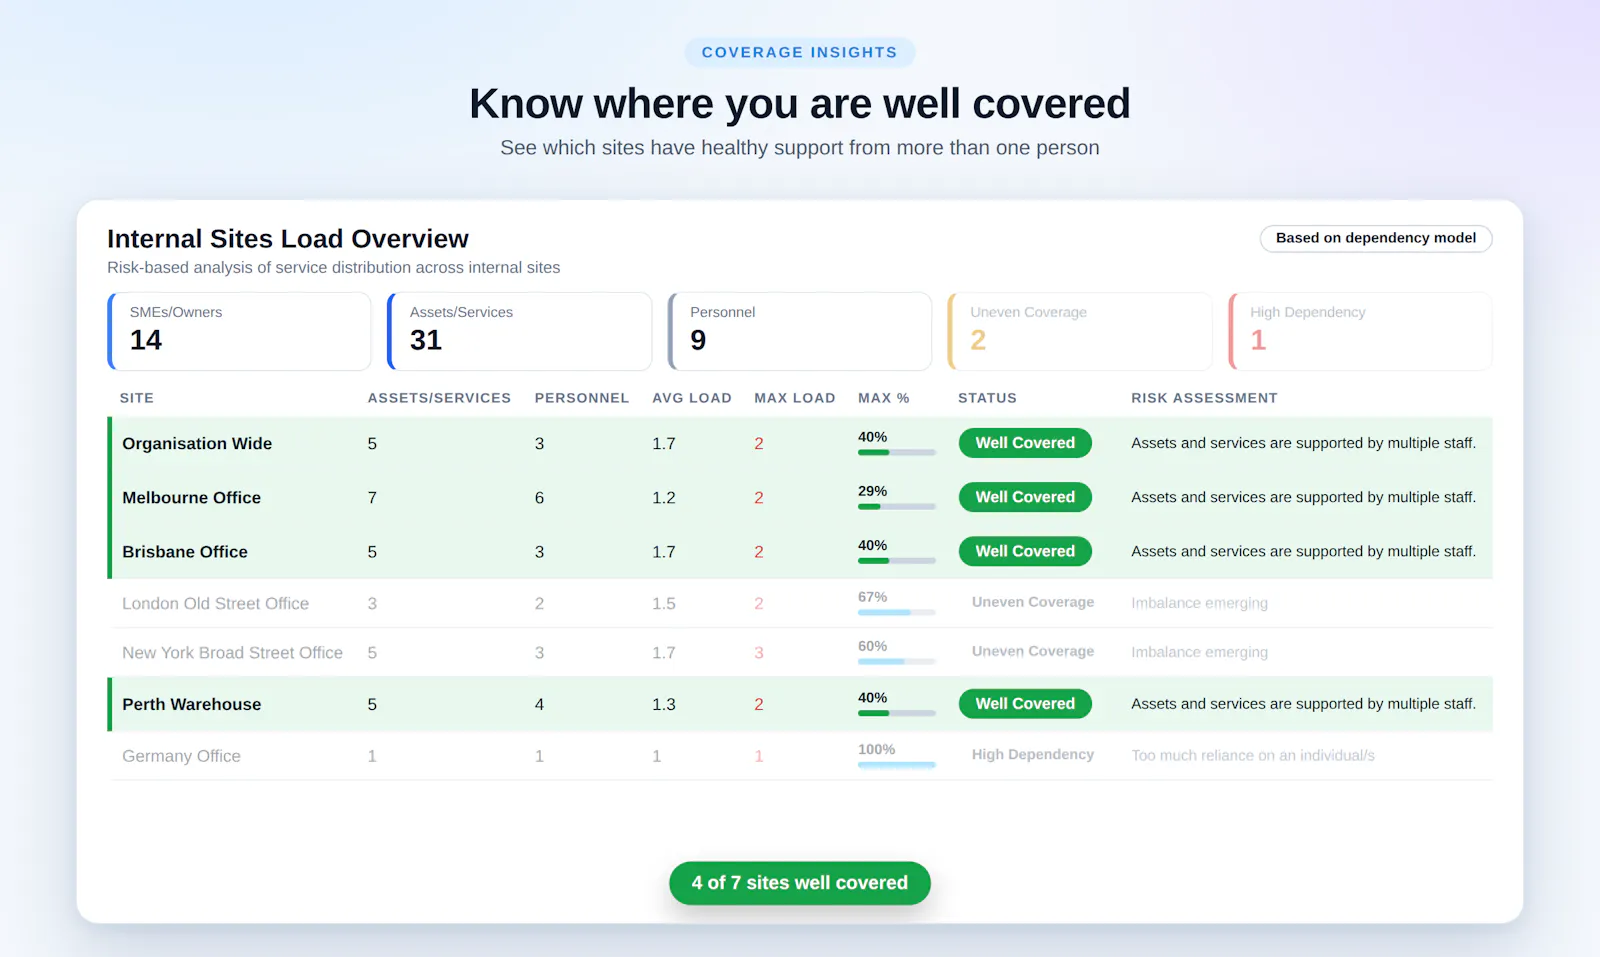Select the New York Broad Street Office name
1600x957 pixels.
click(232, 652)
